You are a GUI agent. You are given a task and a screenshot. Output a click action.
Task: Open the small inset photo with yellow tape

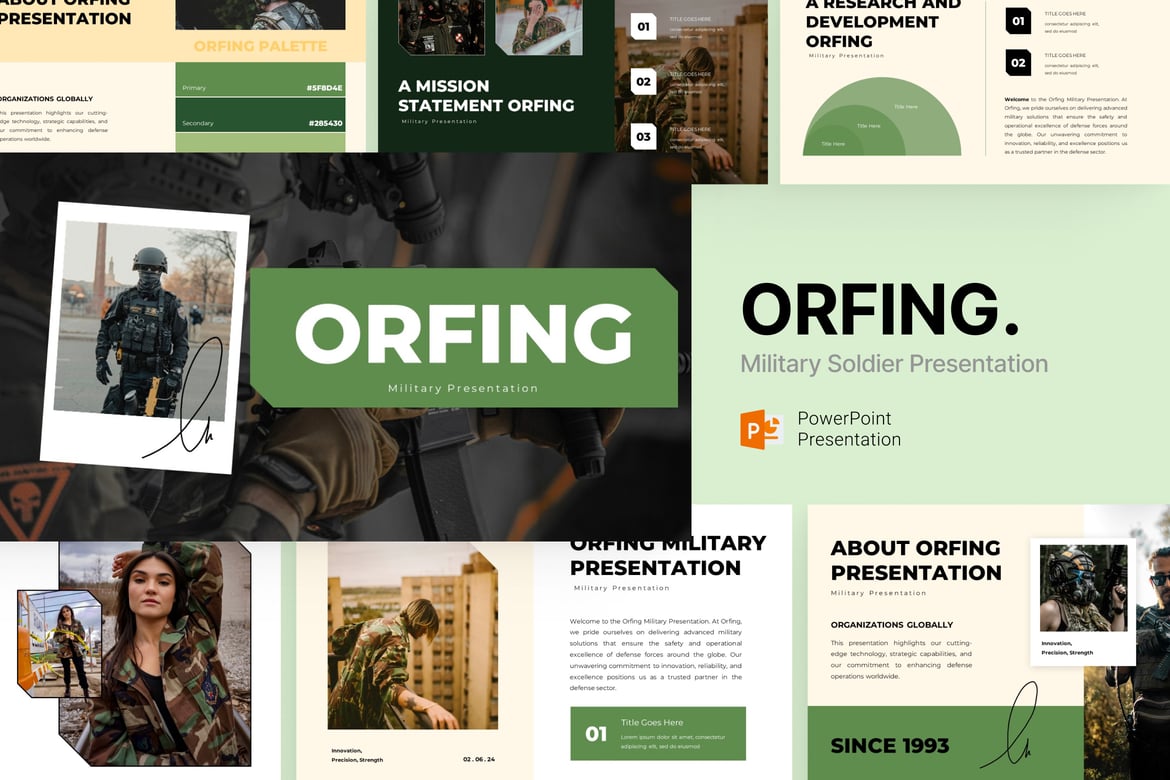pos(60,643)
